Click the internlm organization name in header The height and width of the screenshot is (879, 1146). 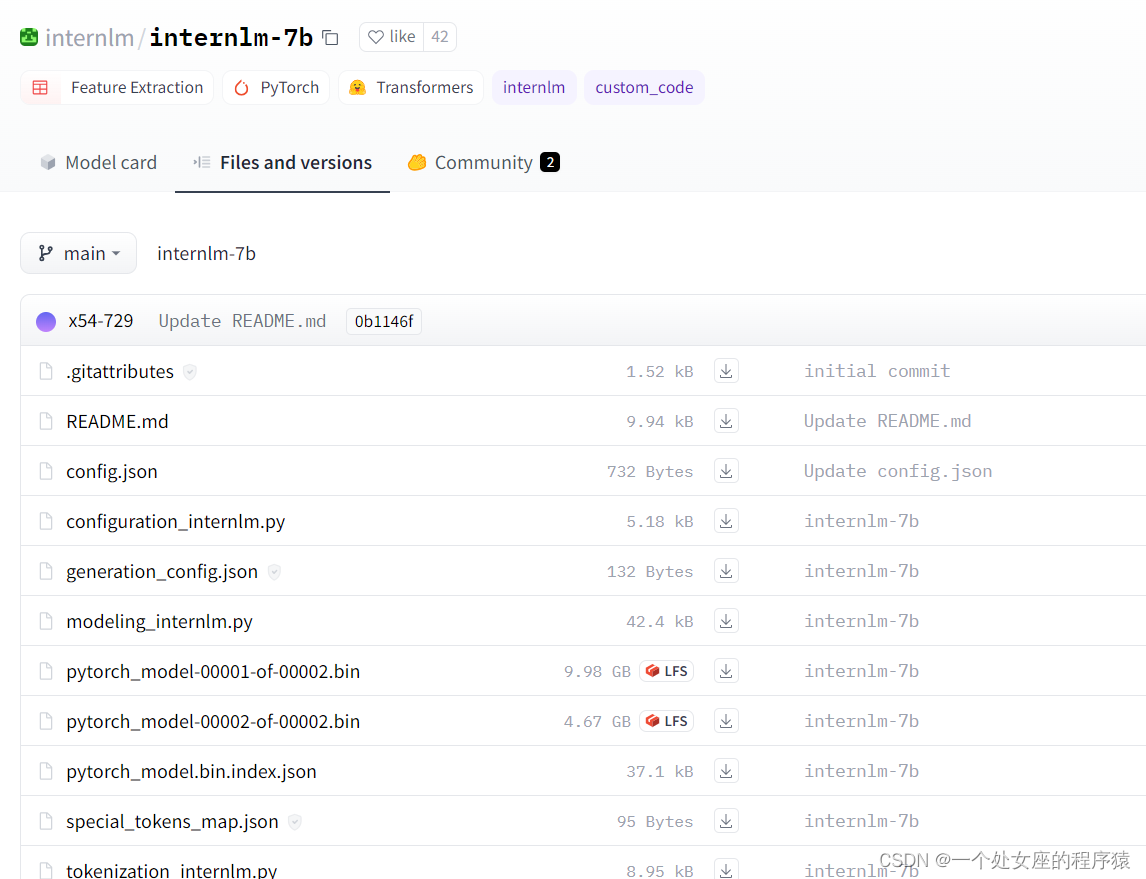89,37
